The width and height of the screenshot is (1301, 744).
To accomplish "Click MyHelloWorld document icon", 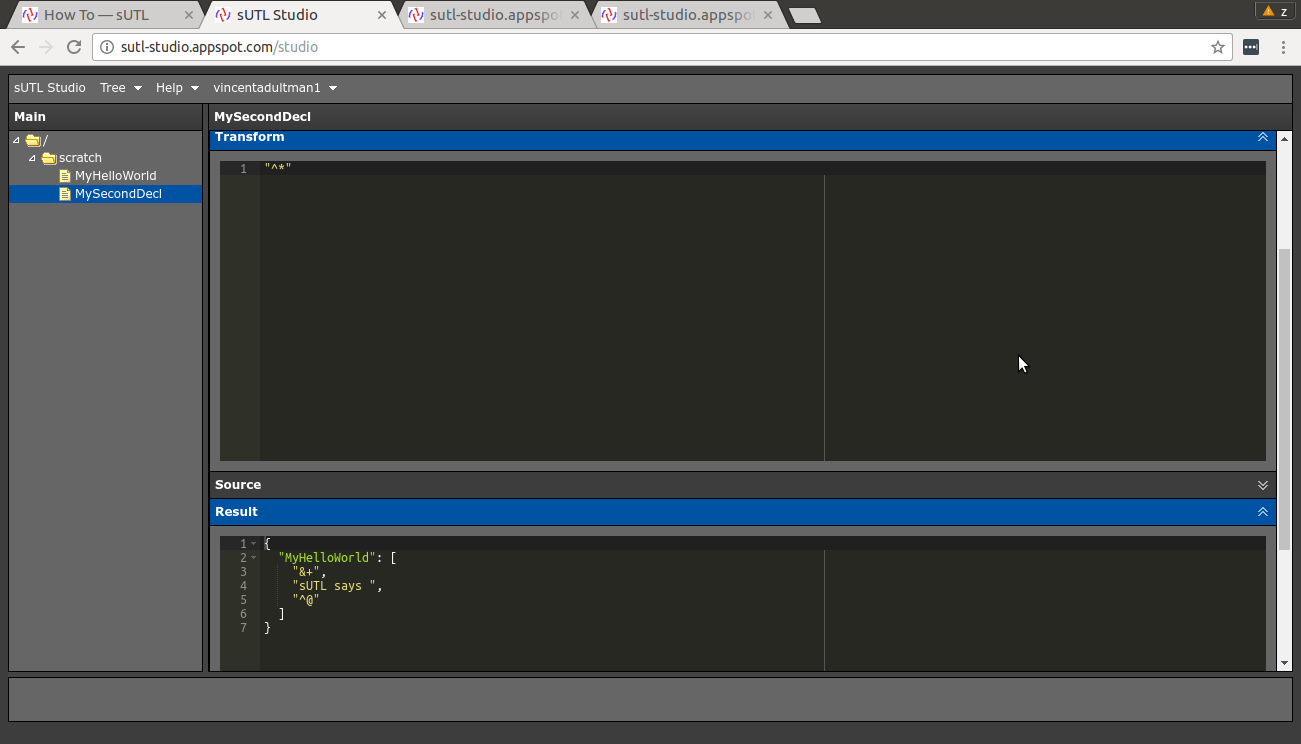I will pyautogui.click(x=65, y=176).
